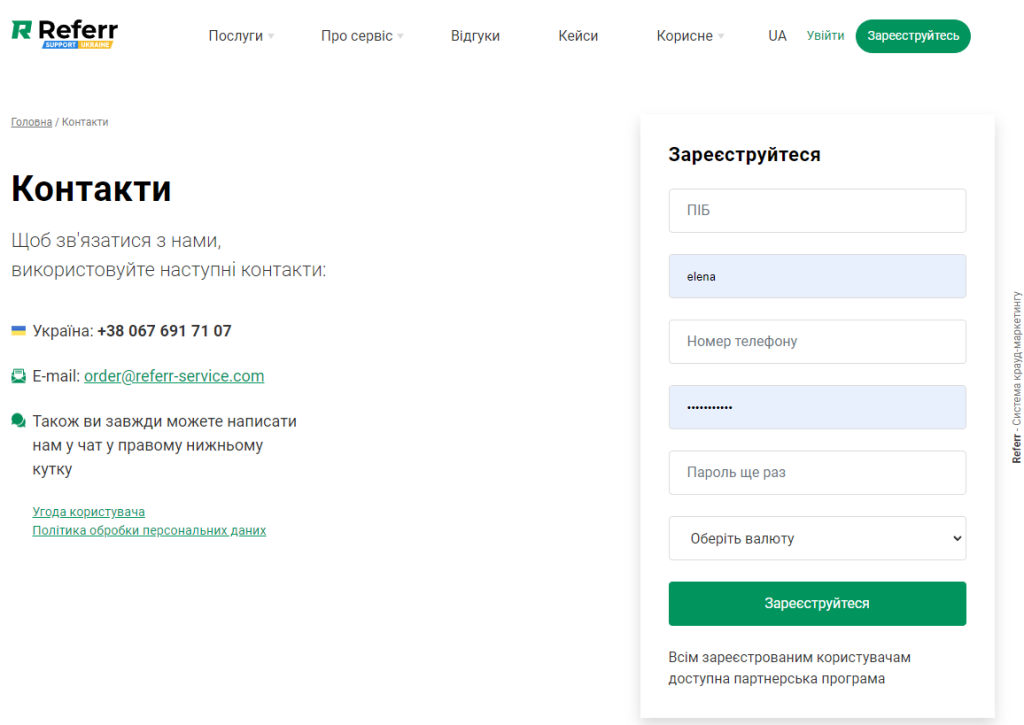Submit the form with Зареєструйтеся button
Screen dimensions: 1024x725
817,603
